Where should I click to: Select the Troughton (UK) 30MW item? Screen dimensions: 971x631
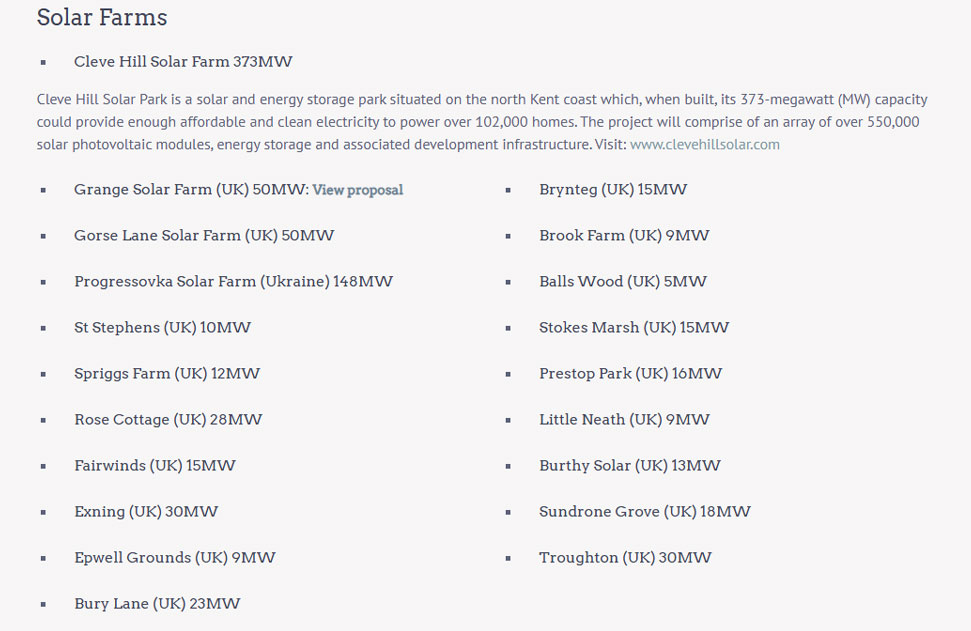625,558
